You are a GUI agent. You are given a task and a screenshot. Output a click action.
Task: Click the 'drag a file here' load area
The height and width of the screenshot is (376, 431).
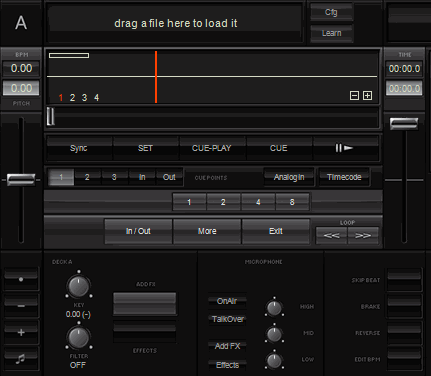[x=176, y=23]
